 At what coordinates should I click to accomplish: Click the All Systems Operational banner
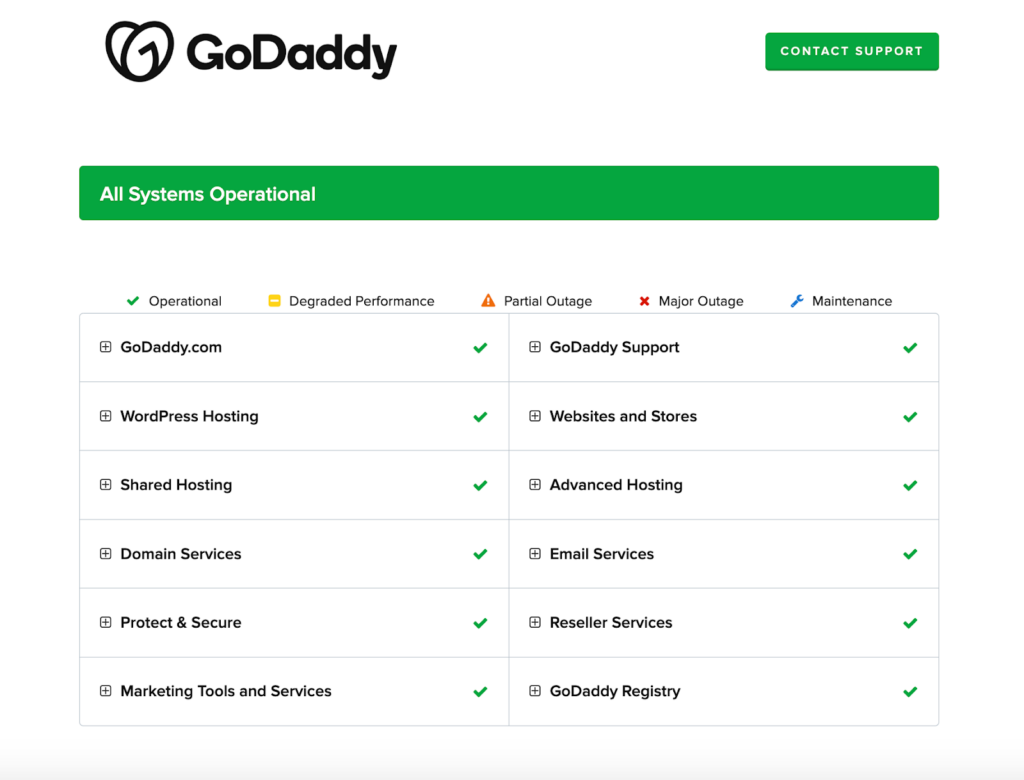coord(509,192)
